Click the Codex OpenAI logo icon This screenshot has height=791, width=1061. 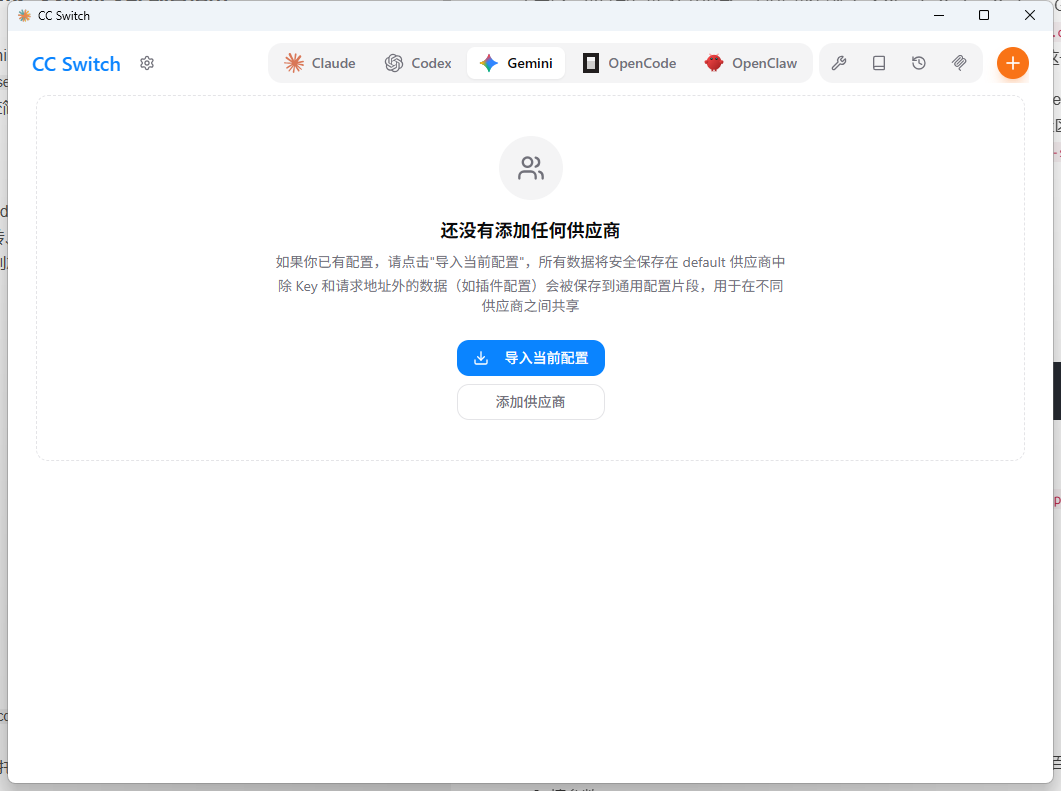(394, 62)
